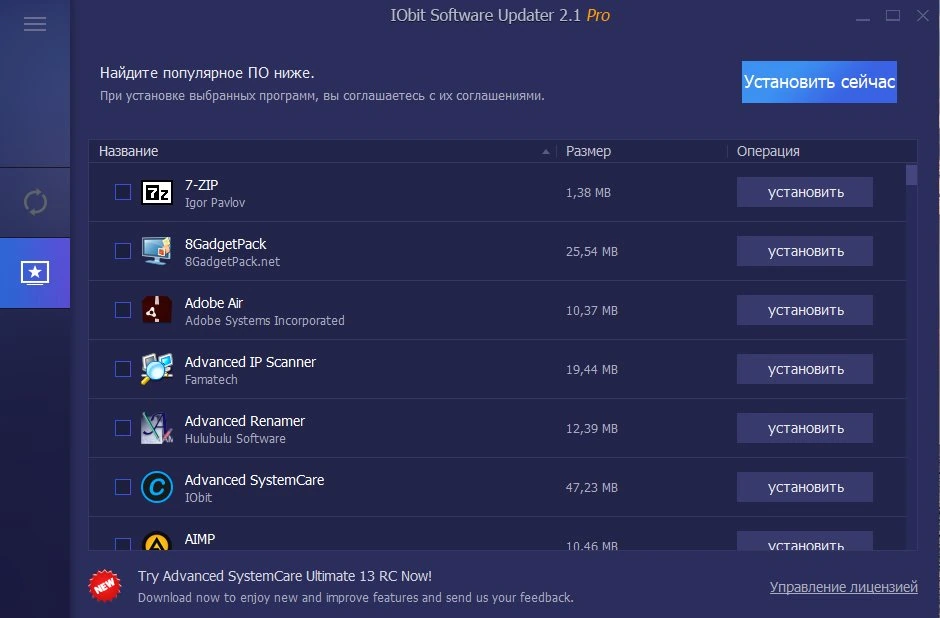Click the 47,23 MB size value
Screen dimensions: 940x618
(592, 487)
